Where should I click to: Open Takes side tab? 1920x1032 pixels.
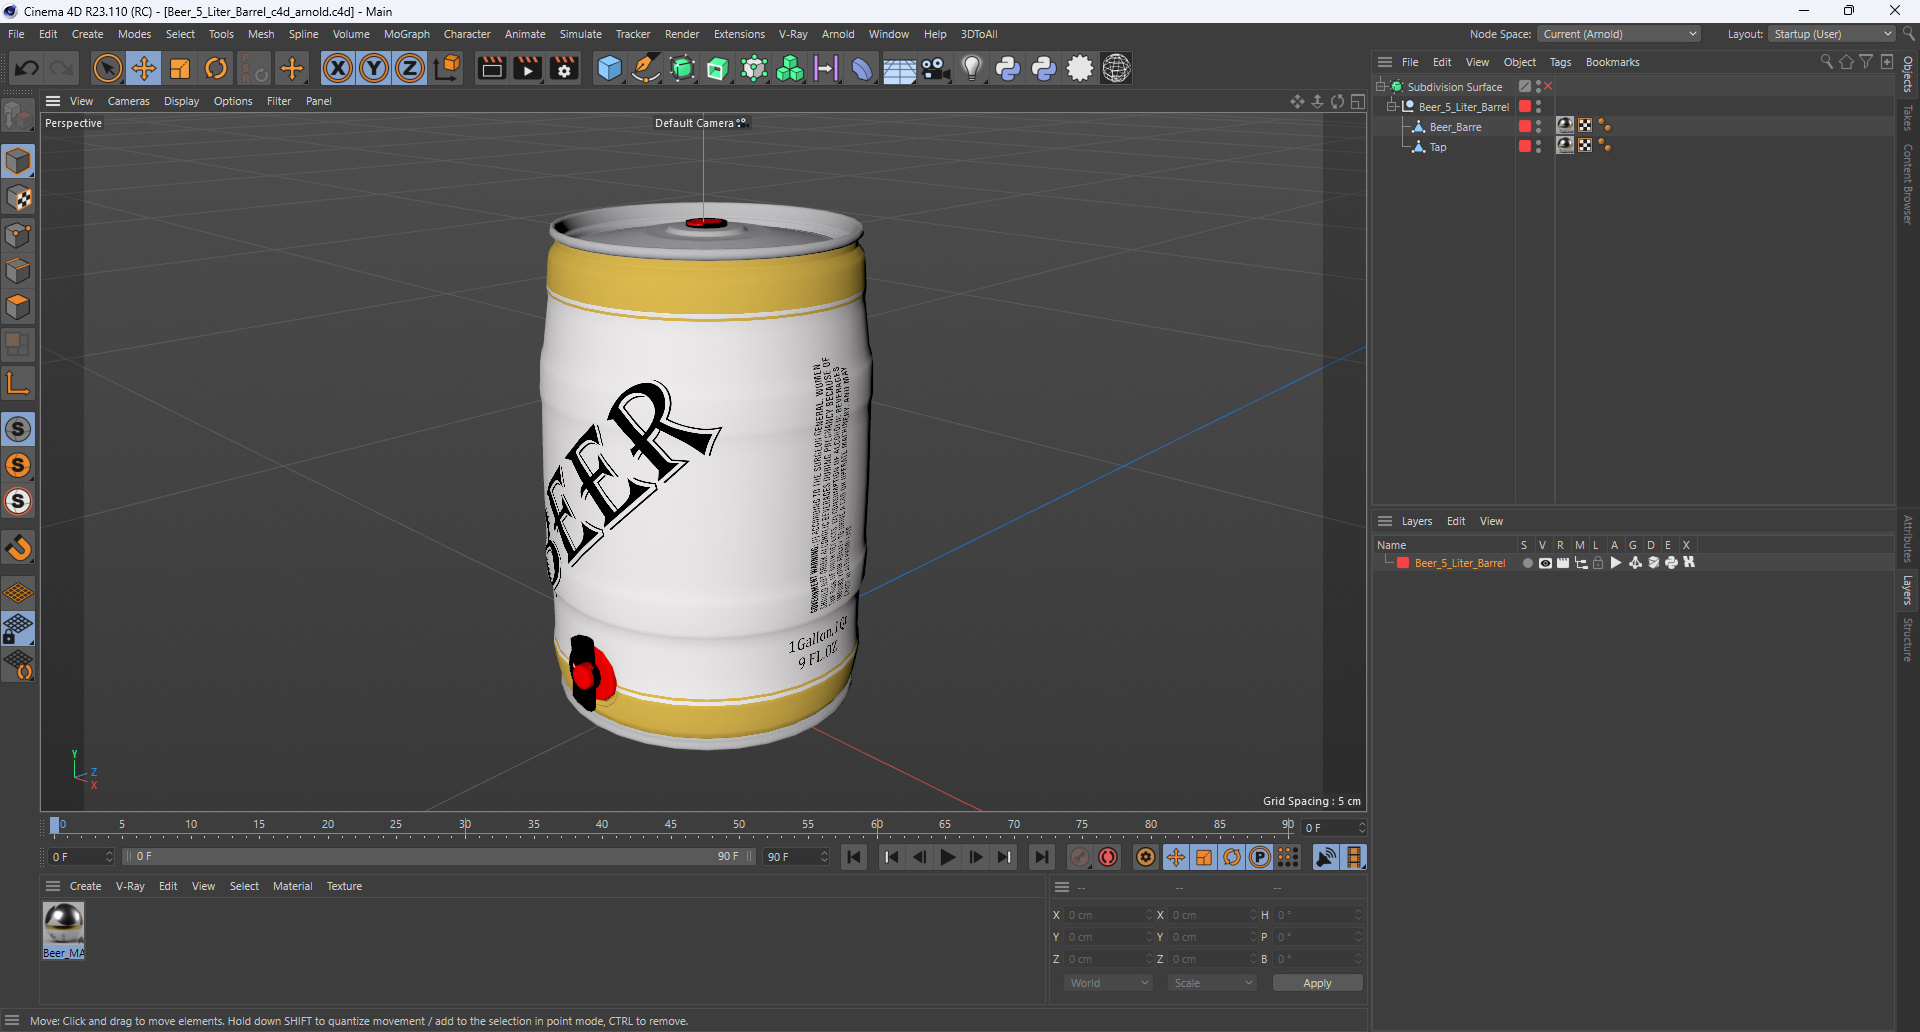[x=1908, y=118]
